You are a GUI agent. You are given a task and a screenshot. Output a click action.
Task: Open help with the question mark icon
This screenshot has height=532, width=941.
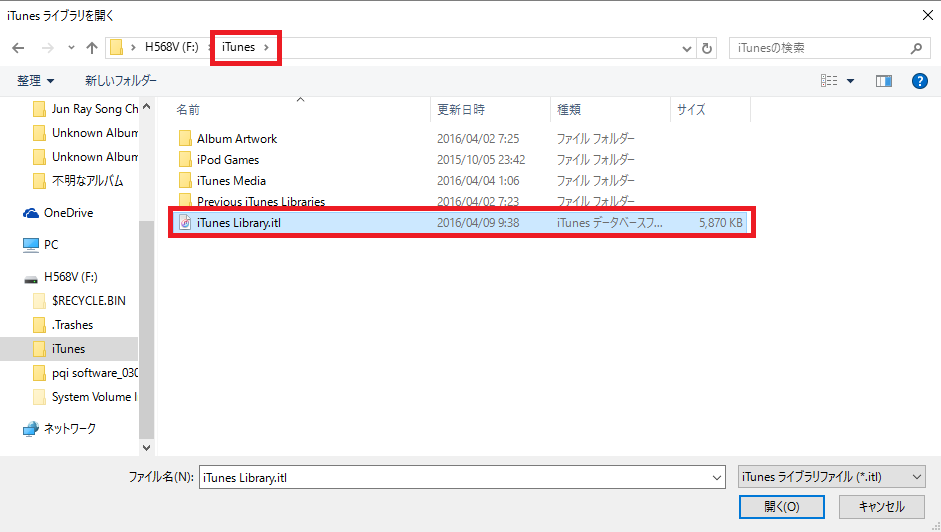coord(919,81)
